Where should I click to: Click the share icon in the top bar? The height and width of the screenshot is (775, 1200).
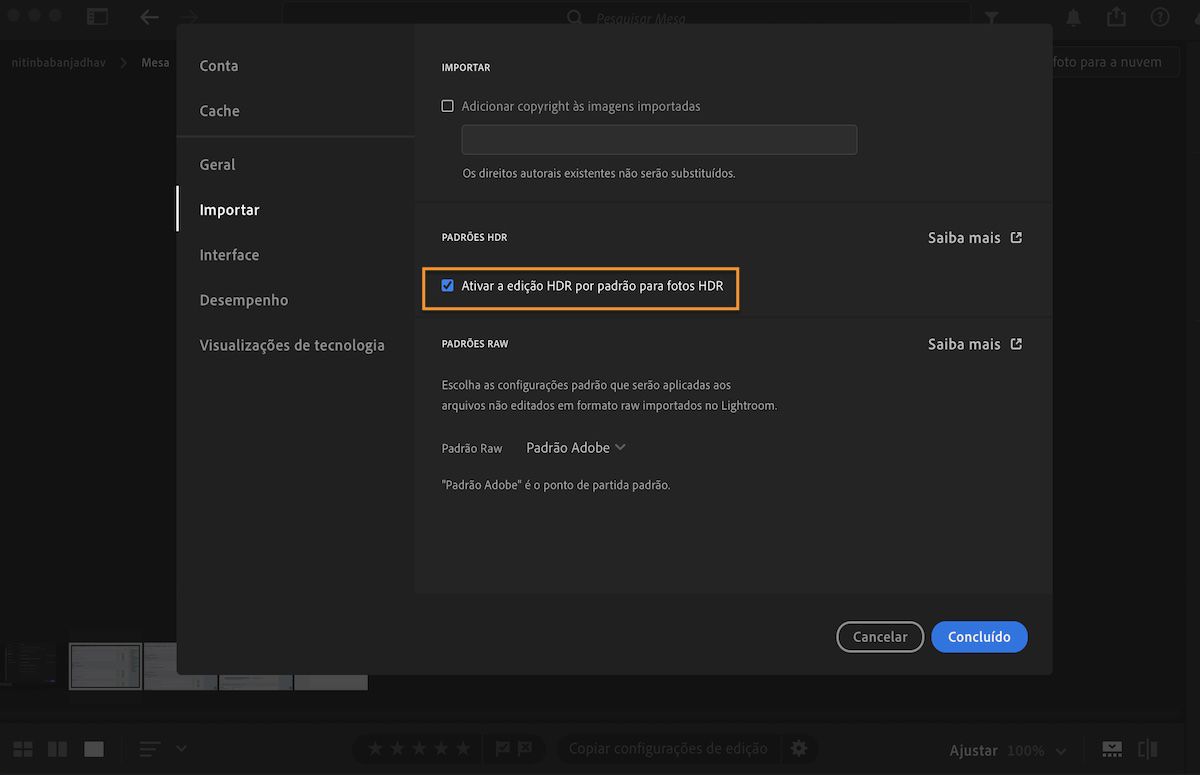pyautogui.click(x=1115, y=16)
